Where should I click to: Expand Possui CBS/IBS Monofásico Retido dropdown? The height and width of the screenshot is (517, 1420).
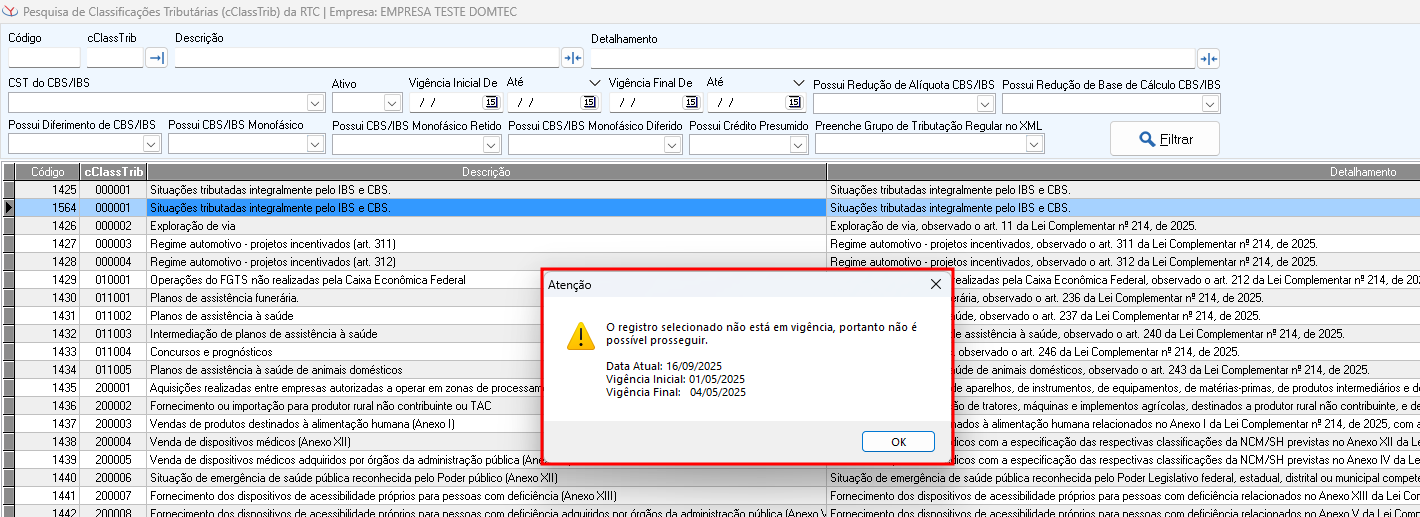491,145
